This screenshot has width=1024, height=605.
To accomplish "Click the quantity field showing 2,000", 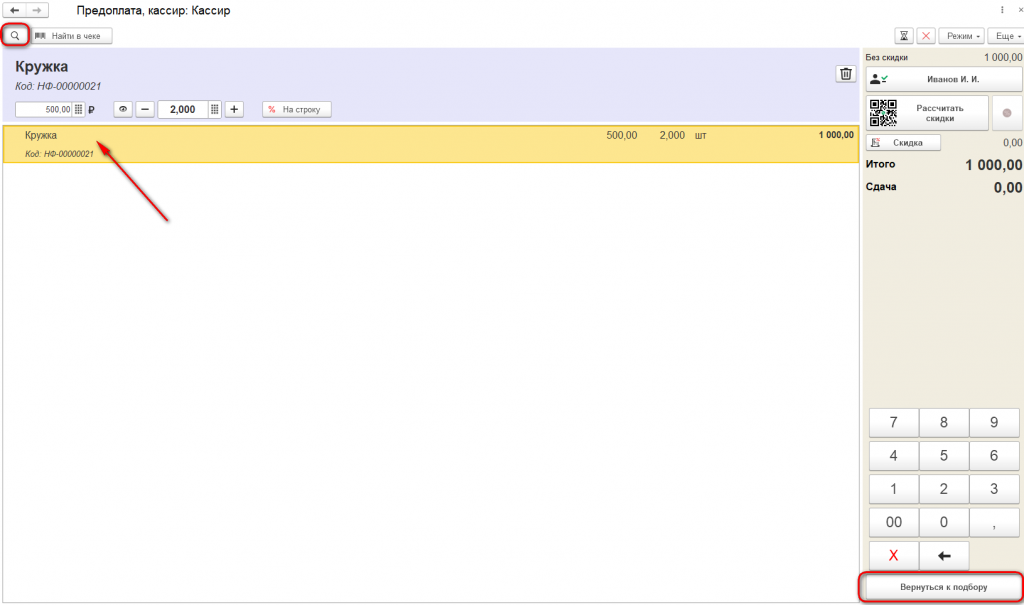I will point(183,110).
